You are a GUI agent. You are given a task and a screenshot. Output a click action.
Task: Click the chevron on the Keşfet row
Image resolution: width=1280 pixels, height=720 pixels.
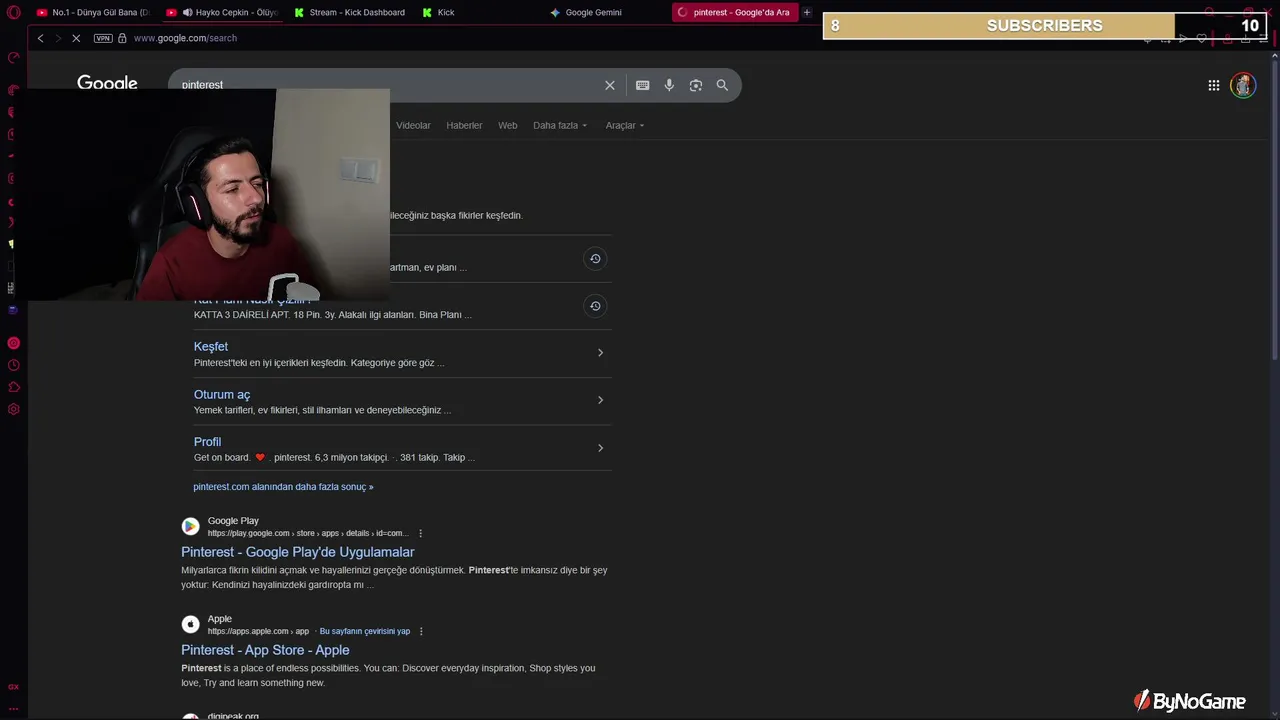coord(600,353)
